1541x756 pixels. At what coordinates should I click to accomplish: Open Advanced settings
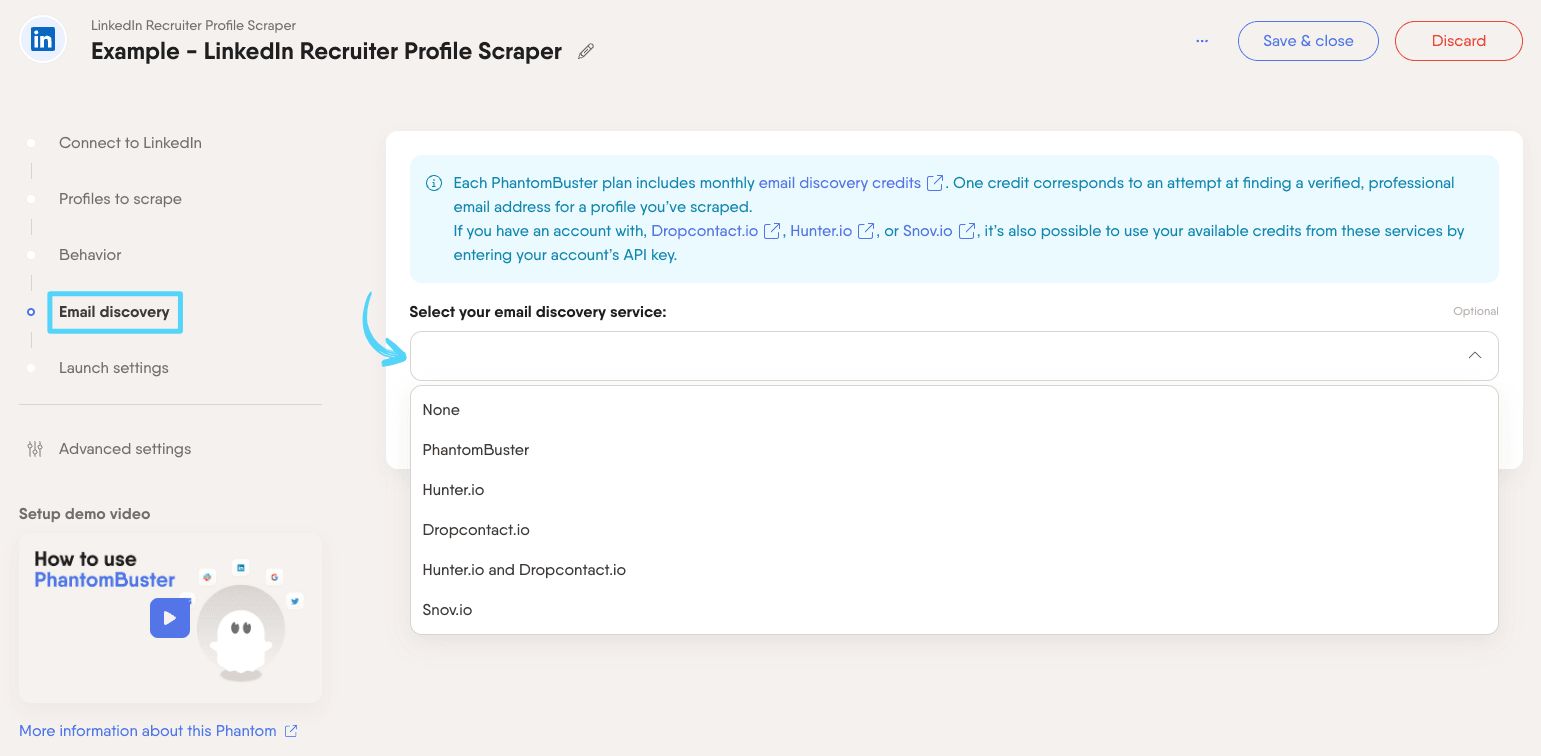[x=125, y=449]
